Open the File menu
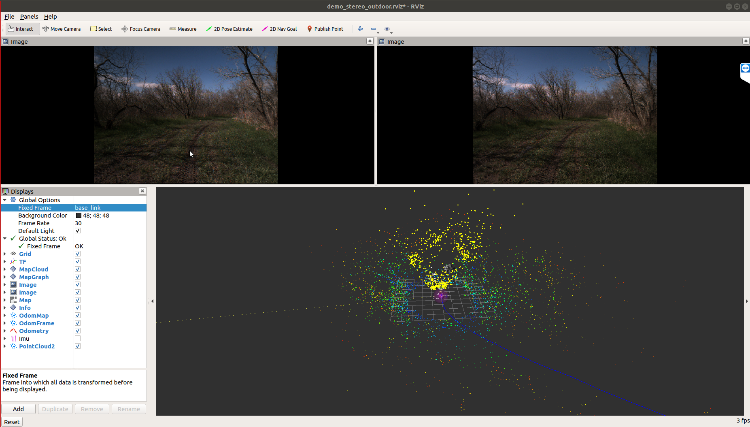The height and width of the screenshot is (427, 750). (x=9, y=17)
